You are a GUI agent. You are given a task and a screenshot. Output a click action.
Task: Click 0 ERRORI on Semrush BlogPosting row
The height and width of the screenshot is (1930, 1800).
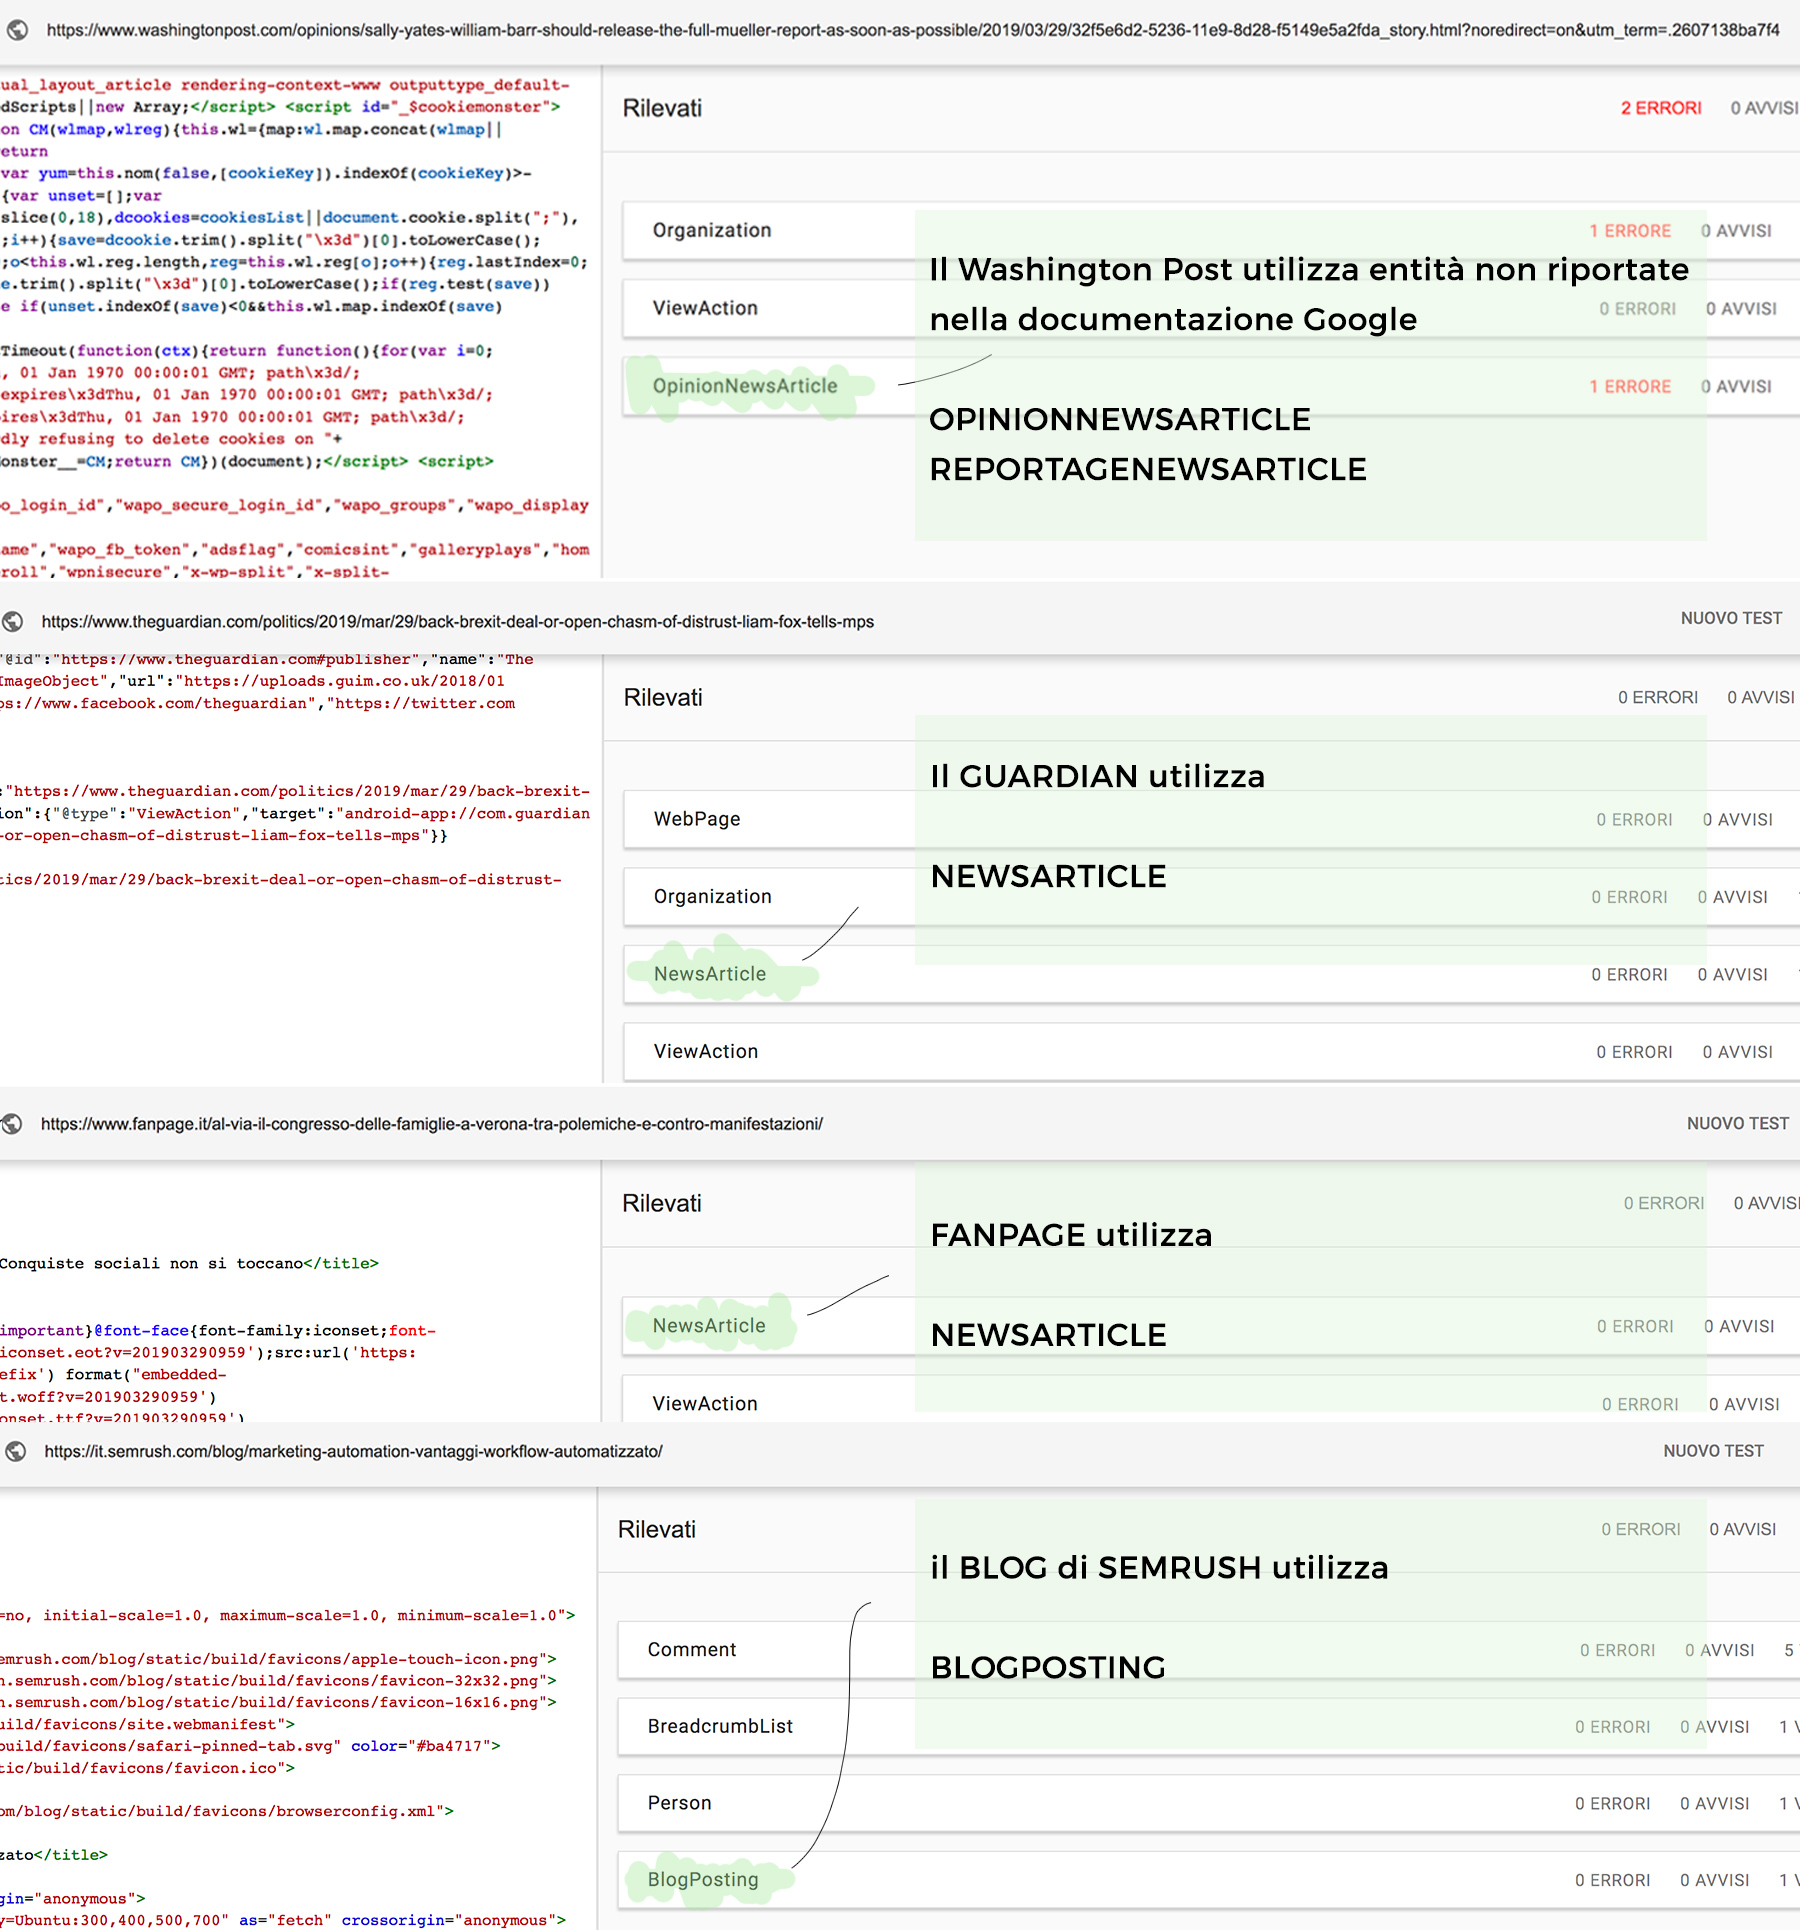click(1612, 1881)
